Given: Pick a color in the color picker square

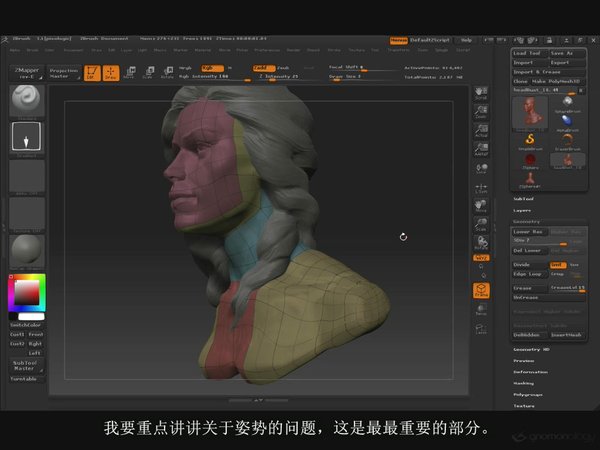Looking at the screenshot, I should point(27,292).
